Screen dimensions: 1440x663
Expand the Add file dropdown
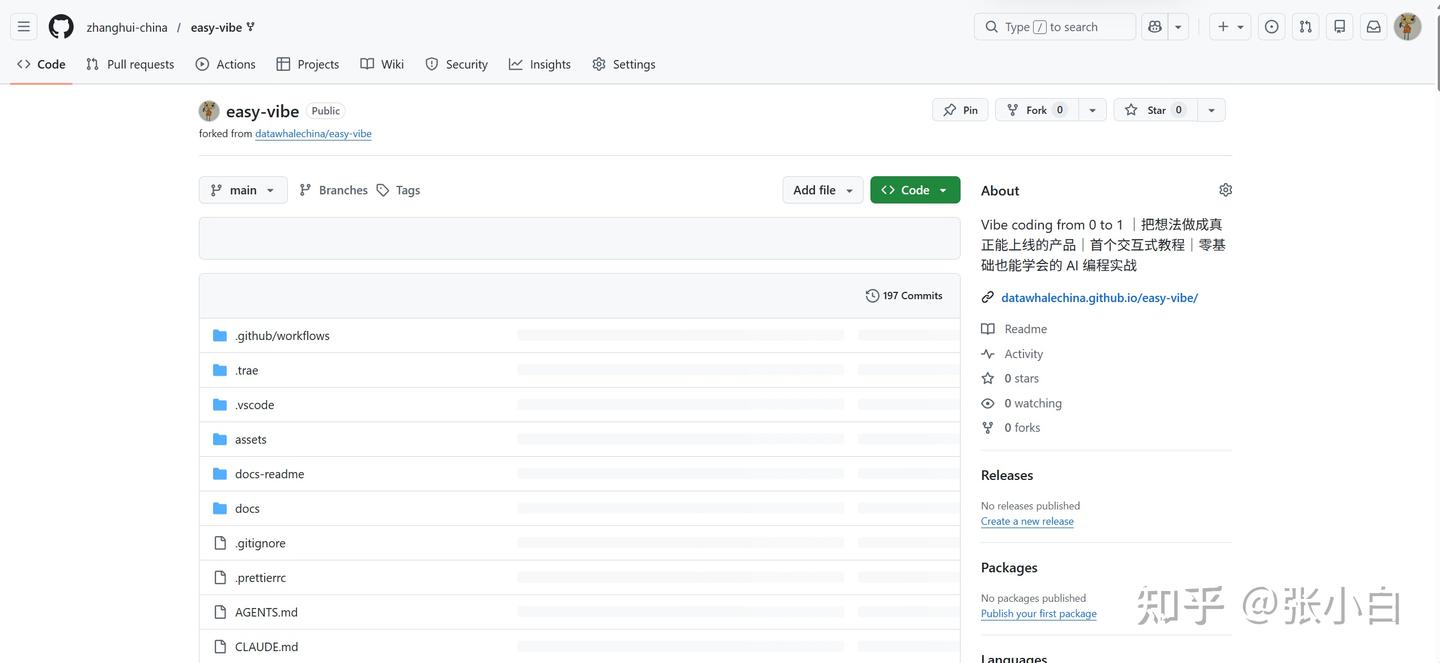[x=822, y=190]
